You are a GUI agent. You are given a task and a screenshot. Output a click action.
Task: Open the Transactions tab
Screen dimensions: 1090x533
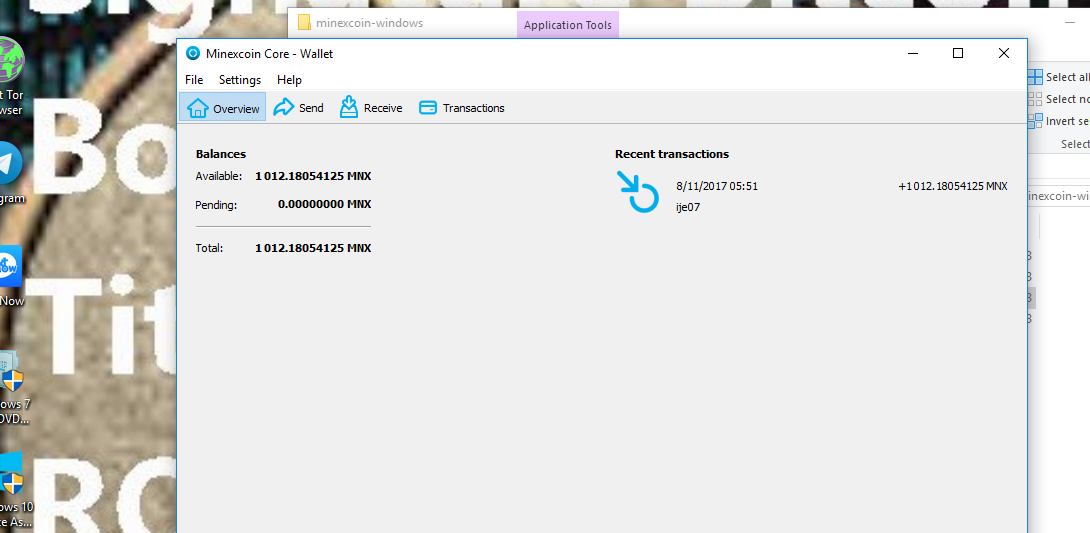462,108
